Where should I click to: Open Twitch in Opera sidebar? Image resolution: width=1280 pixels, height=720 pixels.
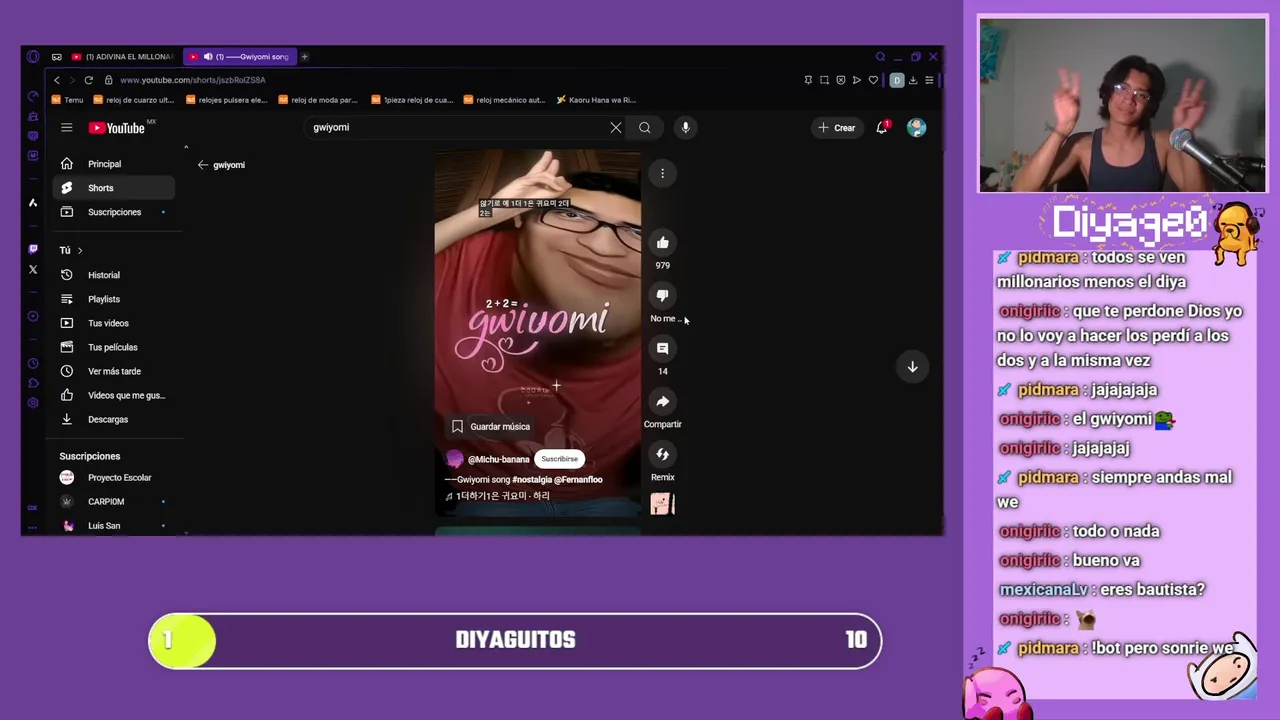pos(33,249)
